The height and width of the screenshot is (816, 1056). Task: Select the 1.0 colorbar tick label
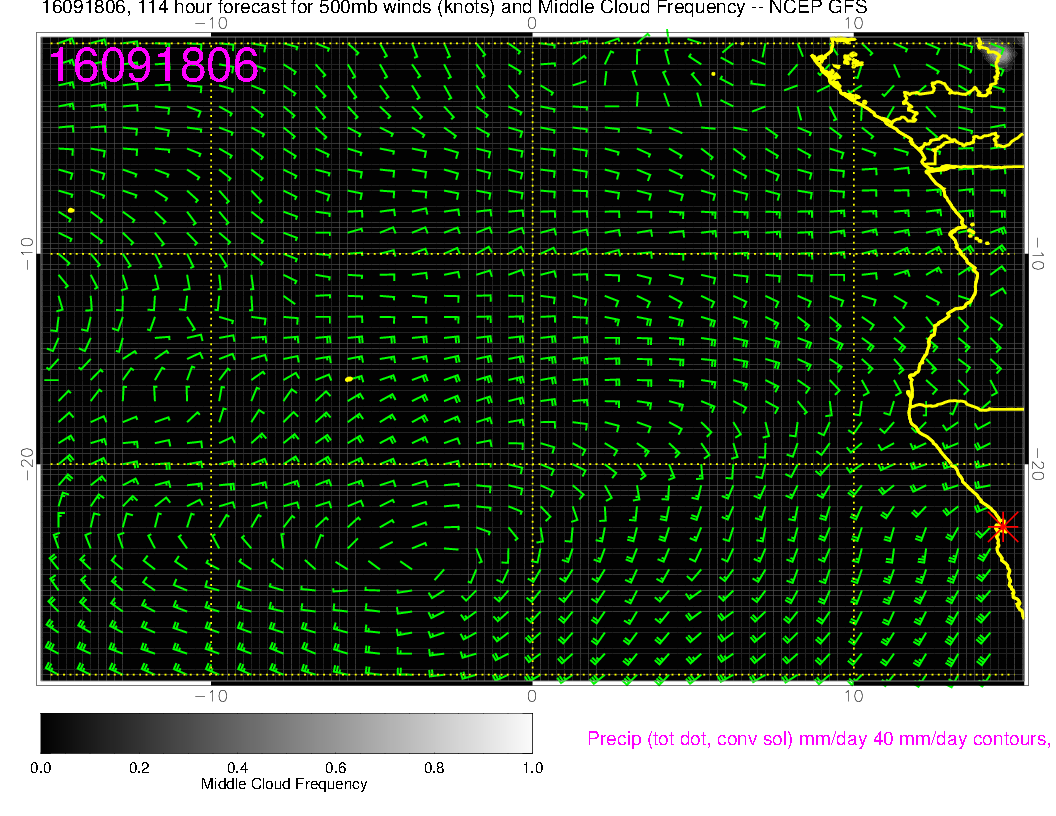(x=533, y=768)
